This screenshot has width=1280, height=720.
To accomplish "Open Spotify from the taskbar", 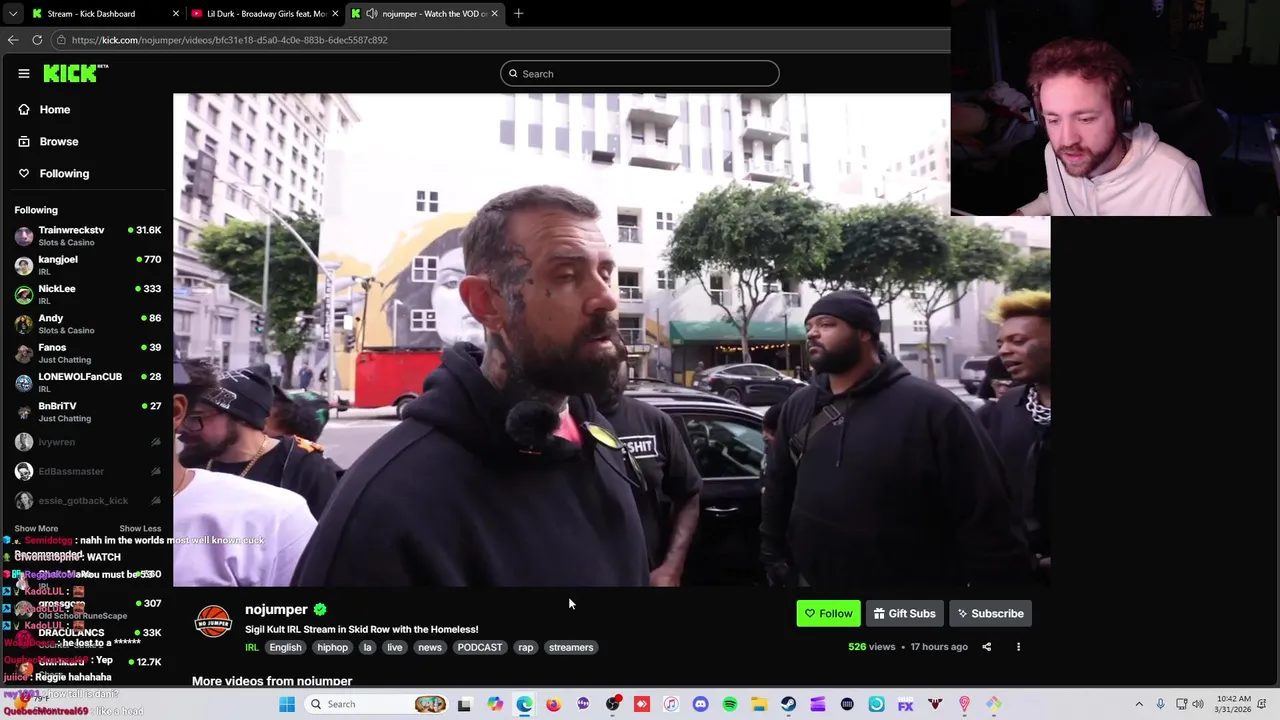I will (730, 704).
